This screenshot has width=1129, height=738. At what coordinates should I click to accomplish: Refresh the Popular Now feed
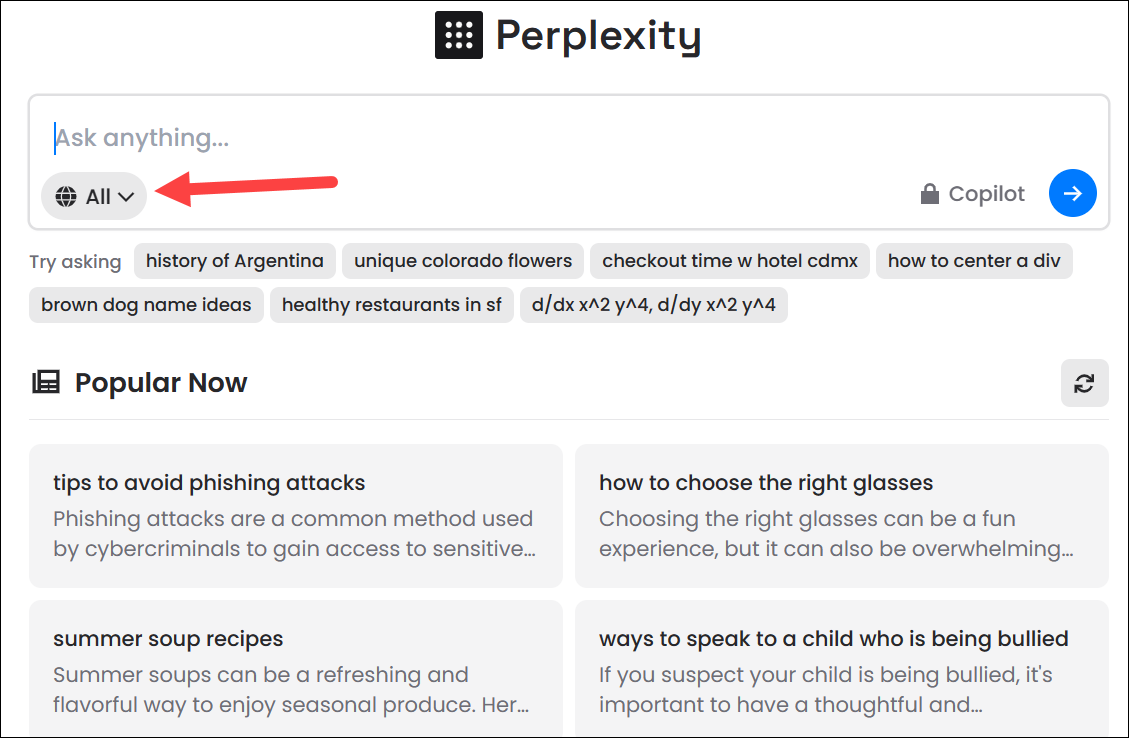(1084, 383)
